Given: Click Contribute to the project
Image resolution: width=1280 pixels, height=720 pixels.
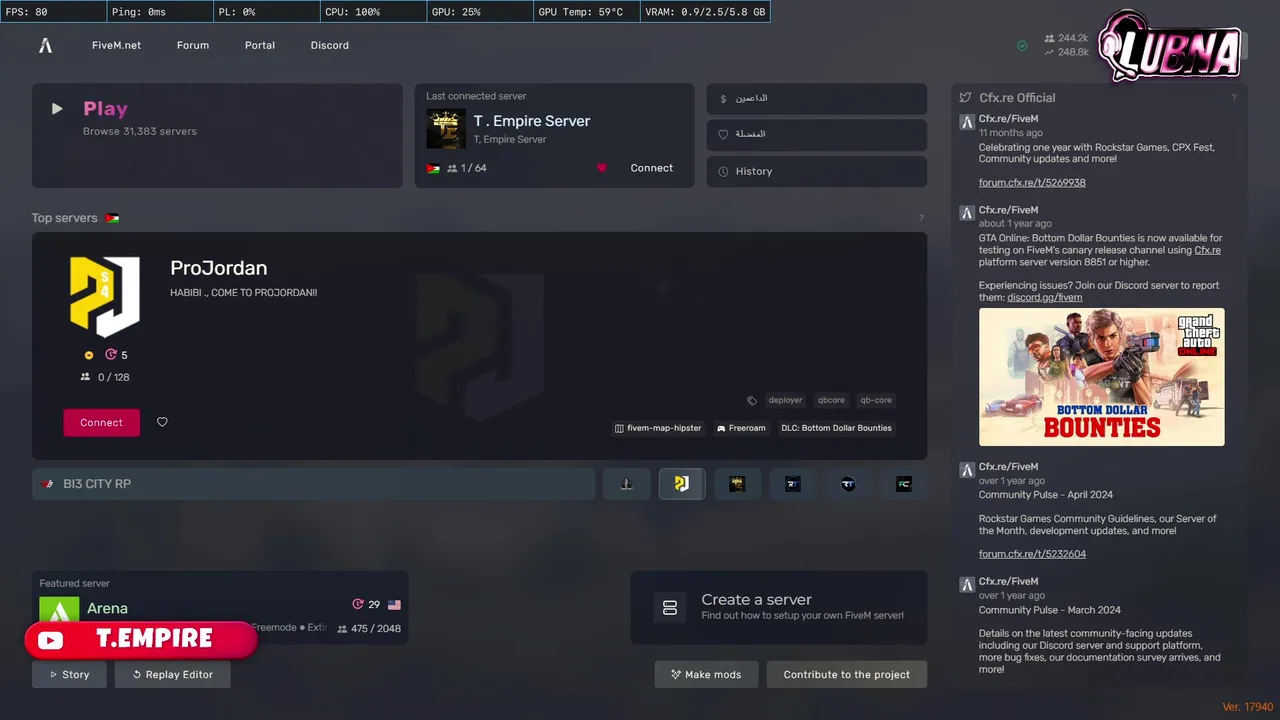Looking at the screenshot, I should [x=847, y=675].
